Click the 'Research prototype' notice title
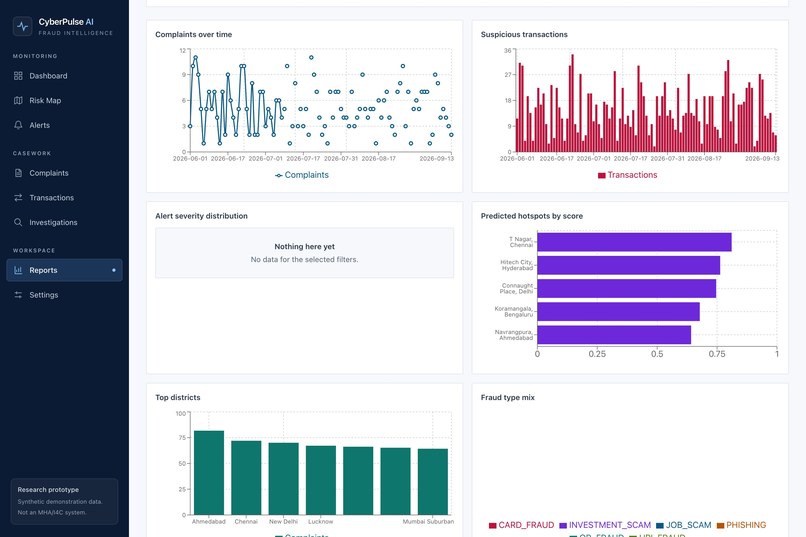Viewport: 806px width, 537px height. point(48,490)
